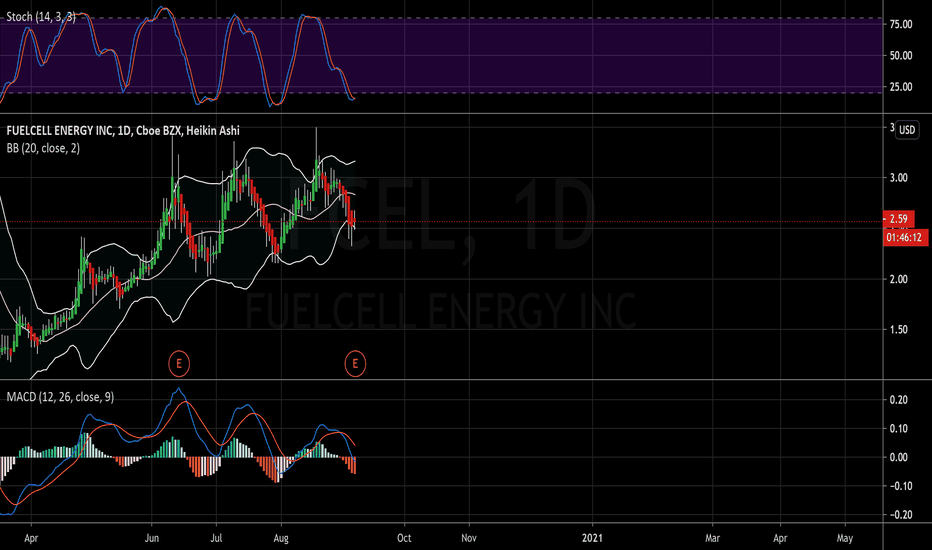Click the Oct label on time axis
Image resolution: width=932 pixels, height=550 pixels.
(x=404, y=538)
